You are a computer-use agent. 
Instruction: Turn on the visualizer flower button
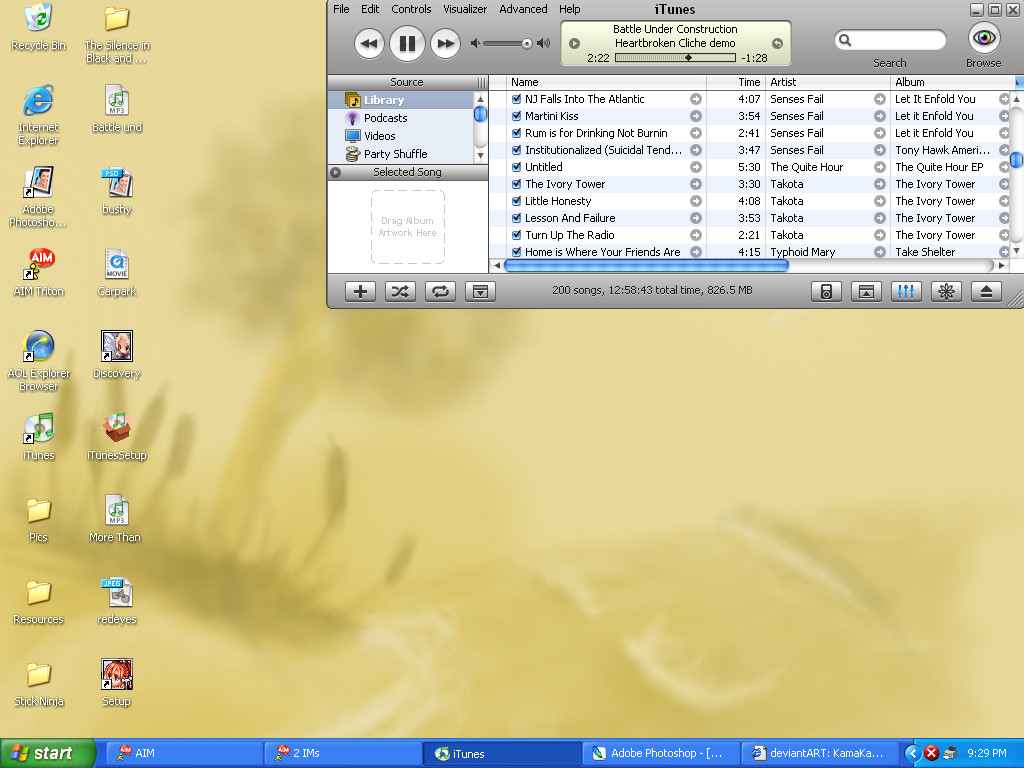tap(946, 291)
